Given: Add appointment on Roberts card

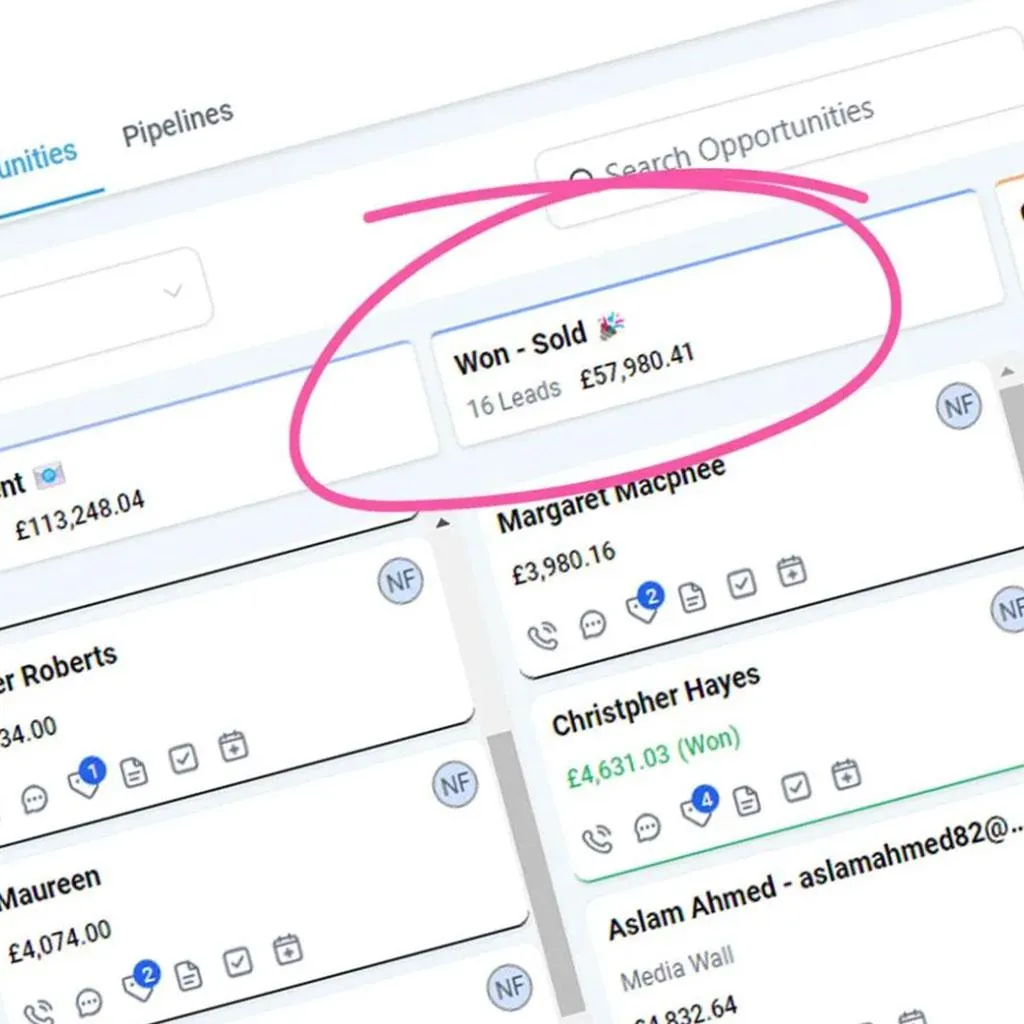Looking at the screenshot, I should (x=233, y=746).
